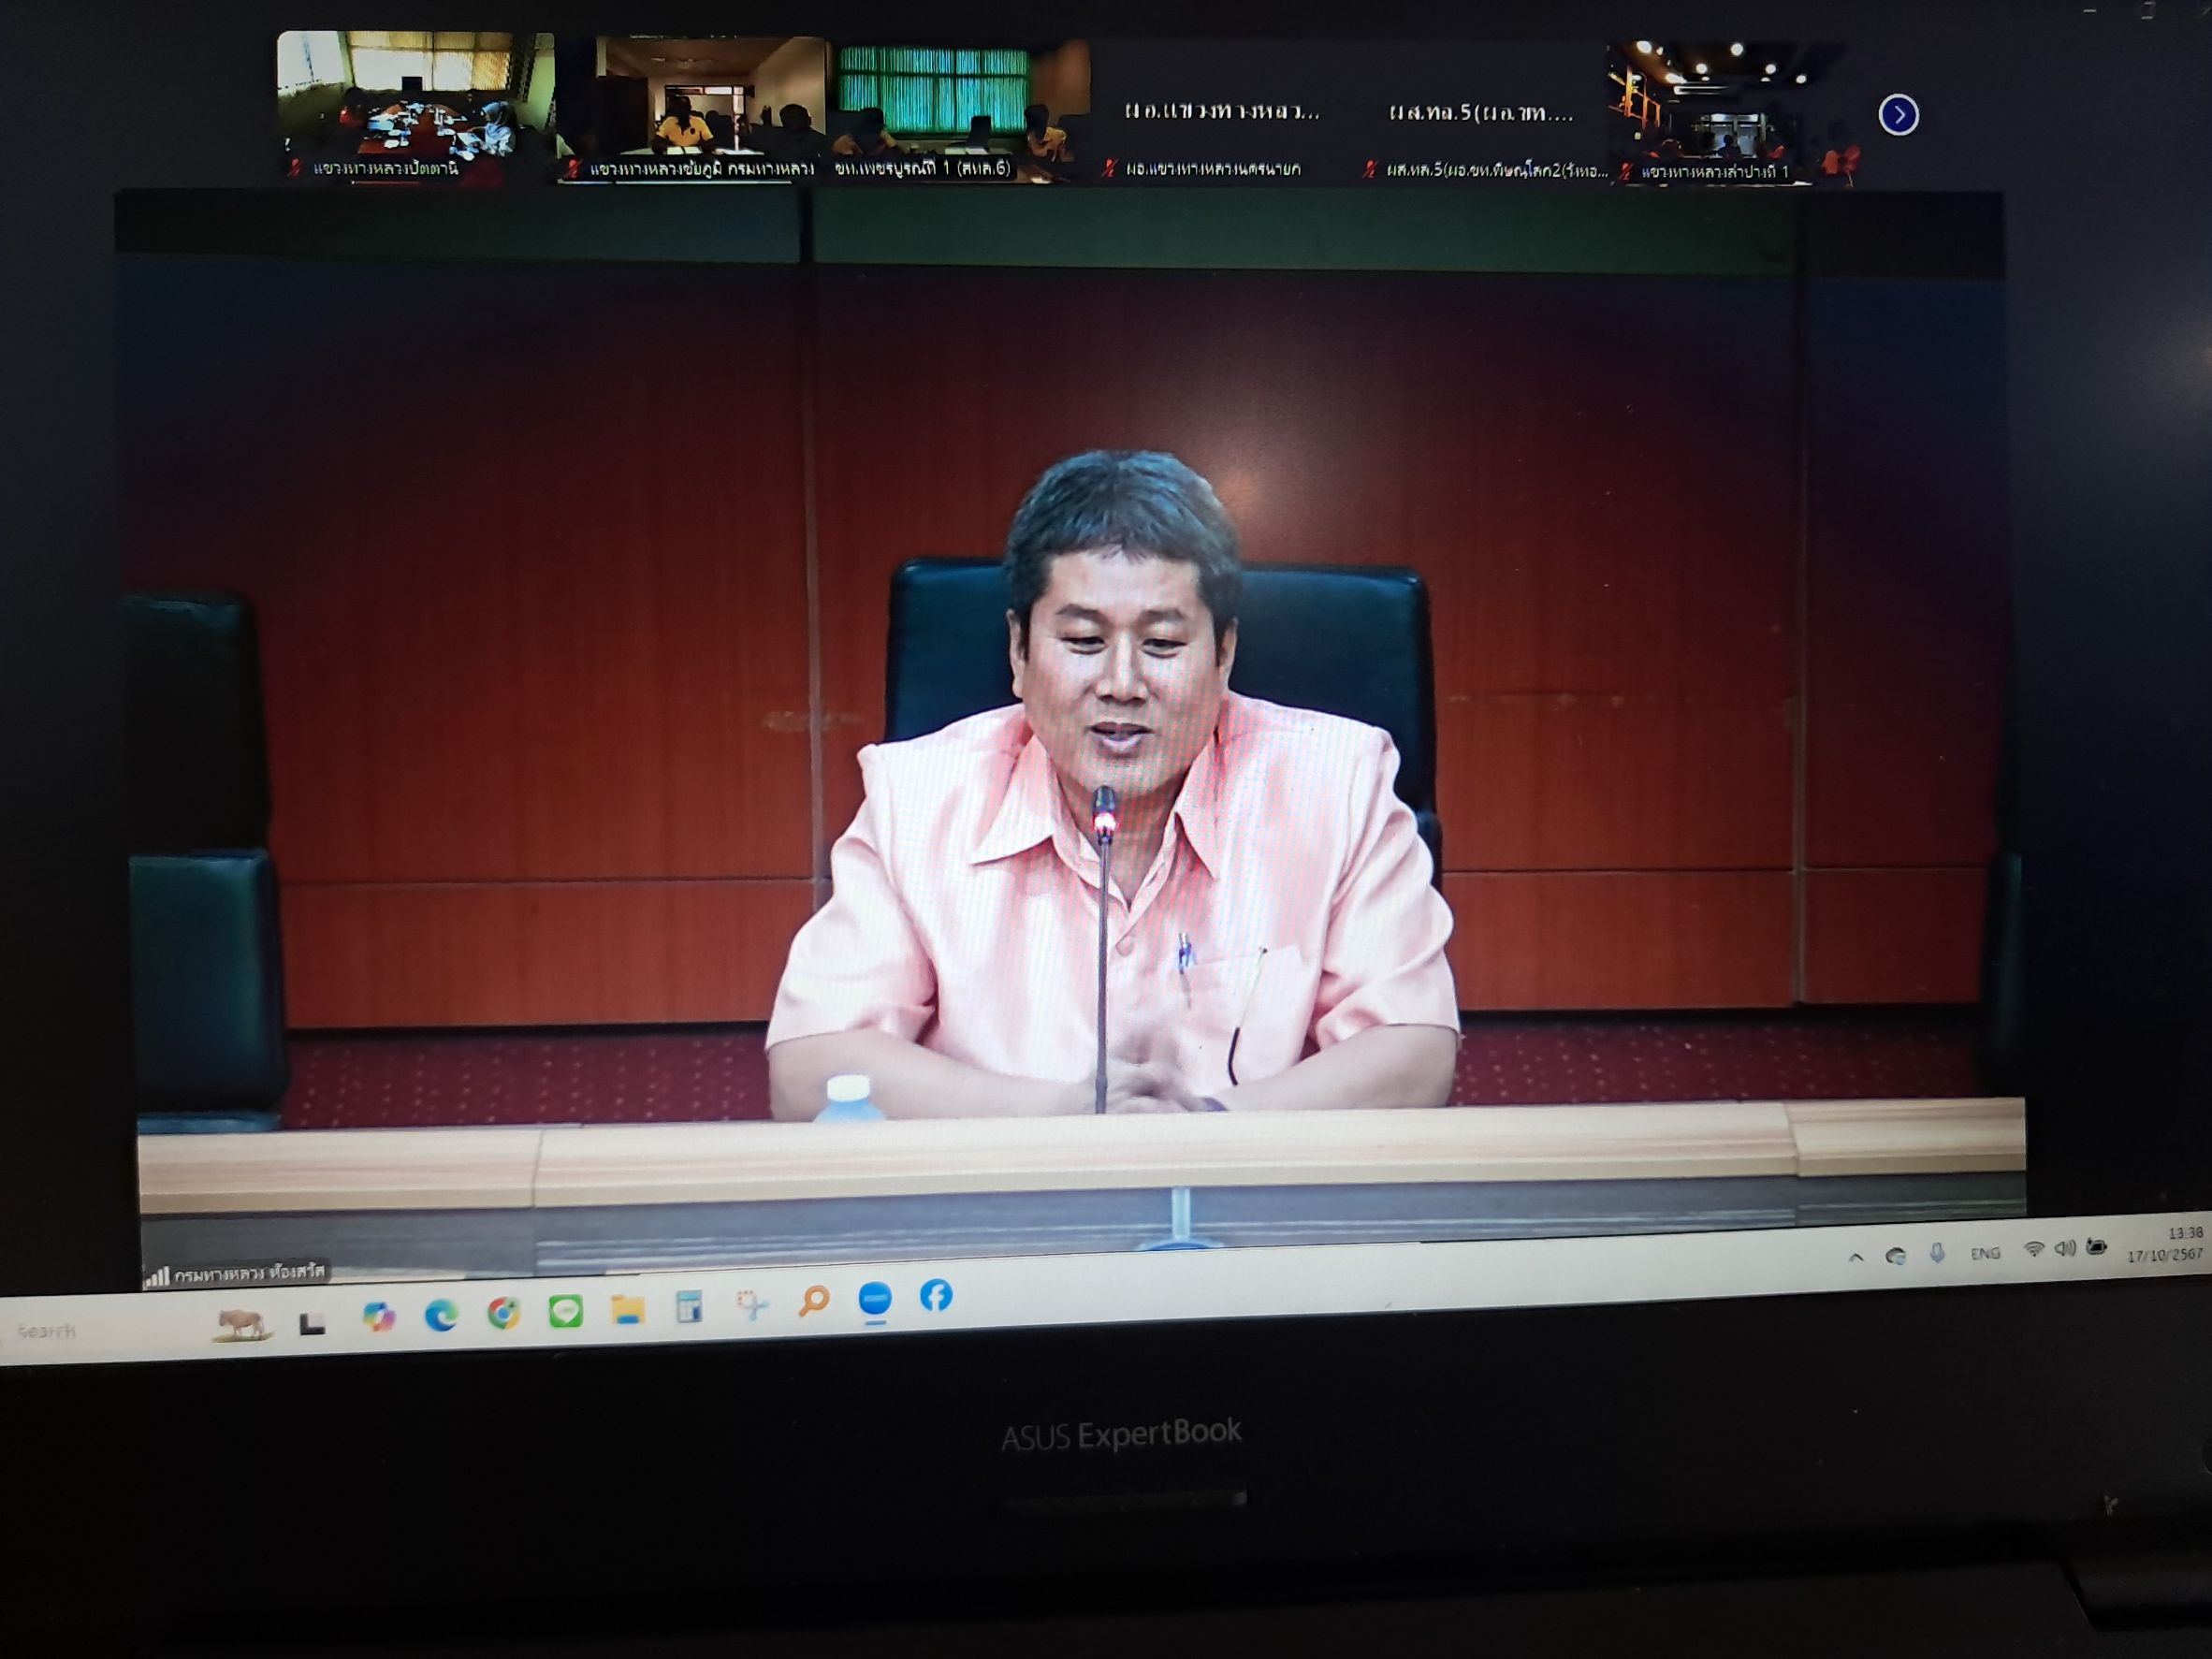Open the Copilot taskbar icon
This screenshot has width=2212, height=1659.
379,1318
